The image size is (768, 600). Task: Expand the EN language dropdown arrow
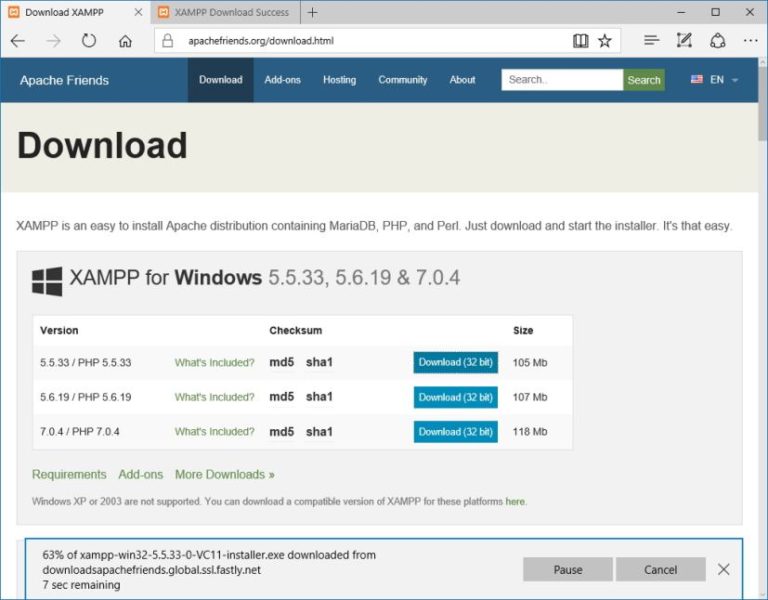click(735, 80)
